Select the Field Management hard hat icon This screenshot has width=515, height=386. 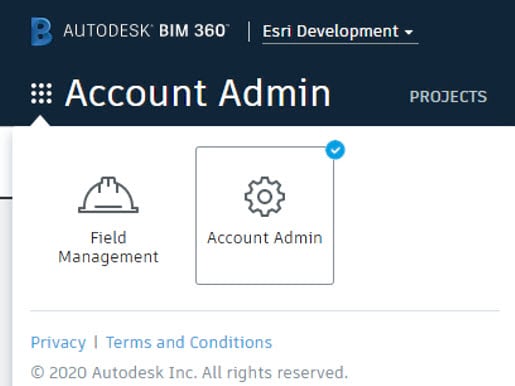pos(108,195)
